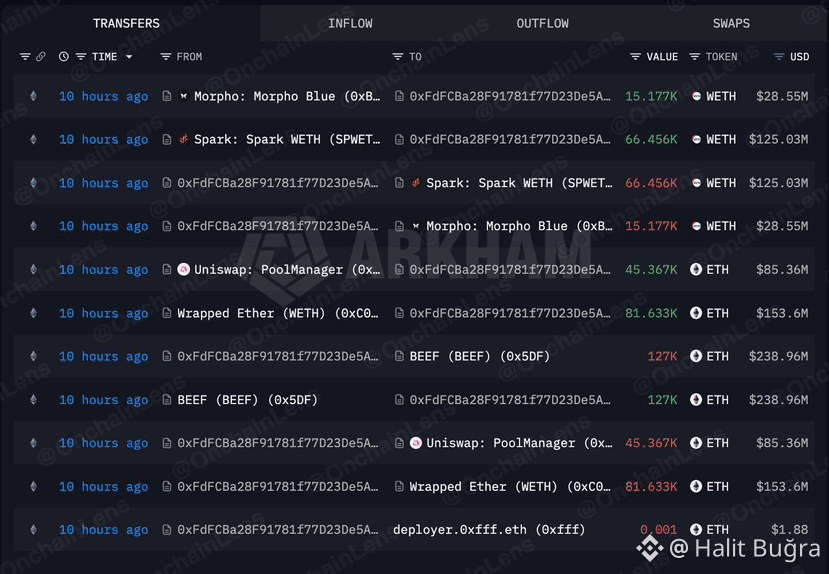Click Uniswap logo icon in green 45.367K row
The image size is (829, 574).
click(183, 270)
